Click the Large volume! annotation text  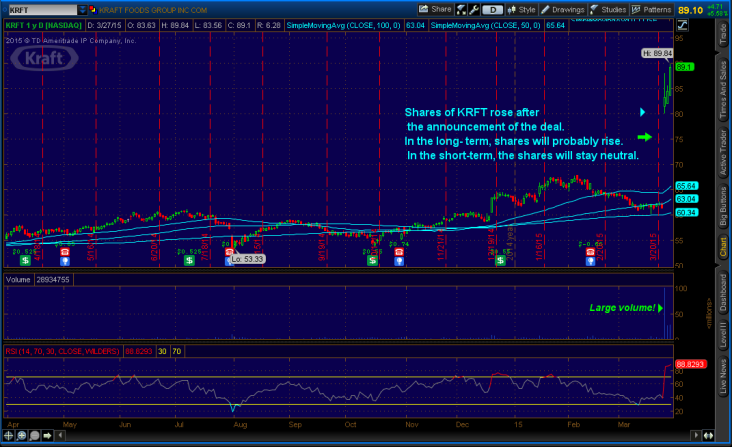coord(622,307)
